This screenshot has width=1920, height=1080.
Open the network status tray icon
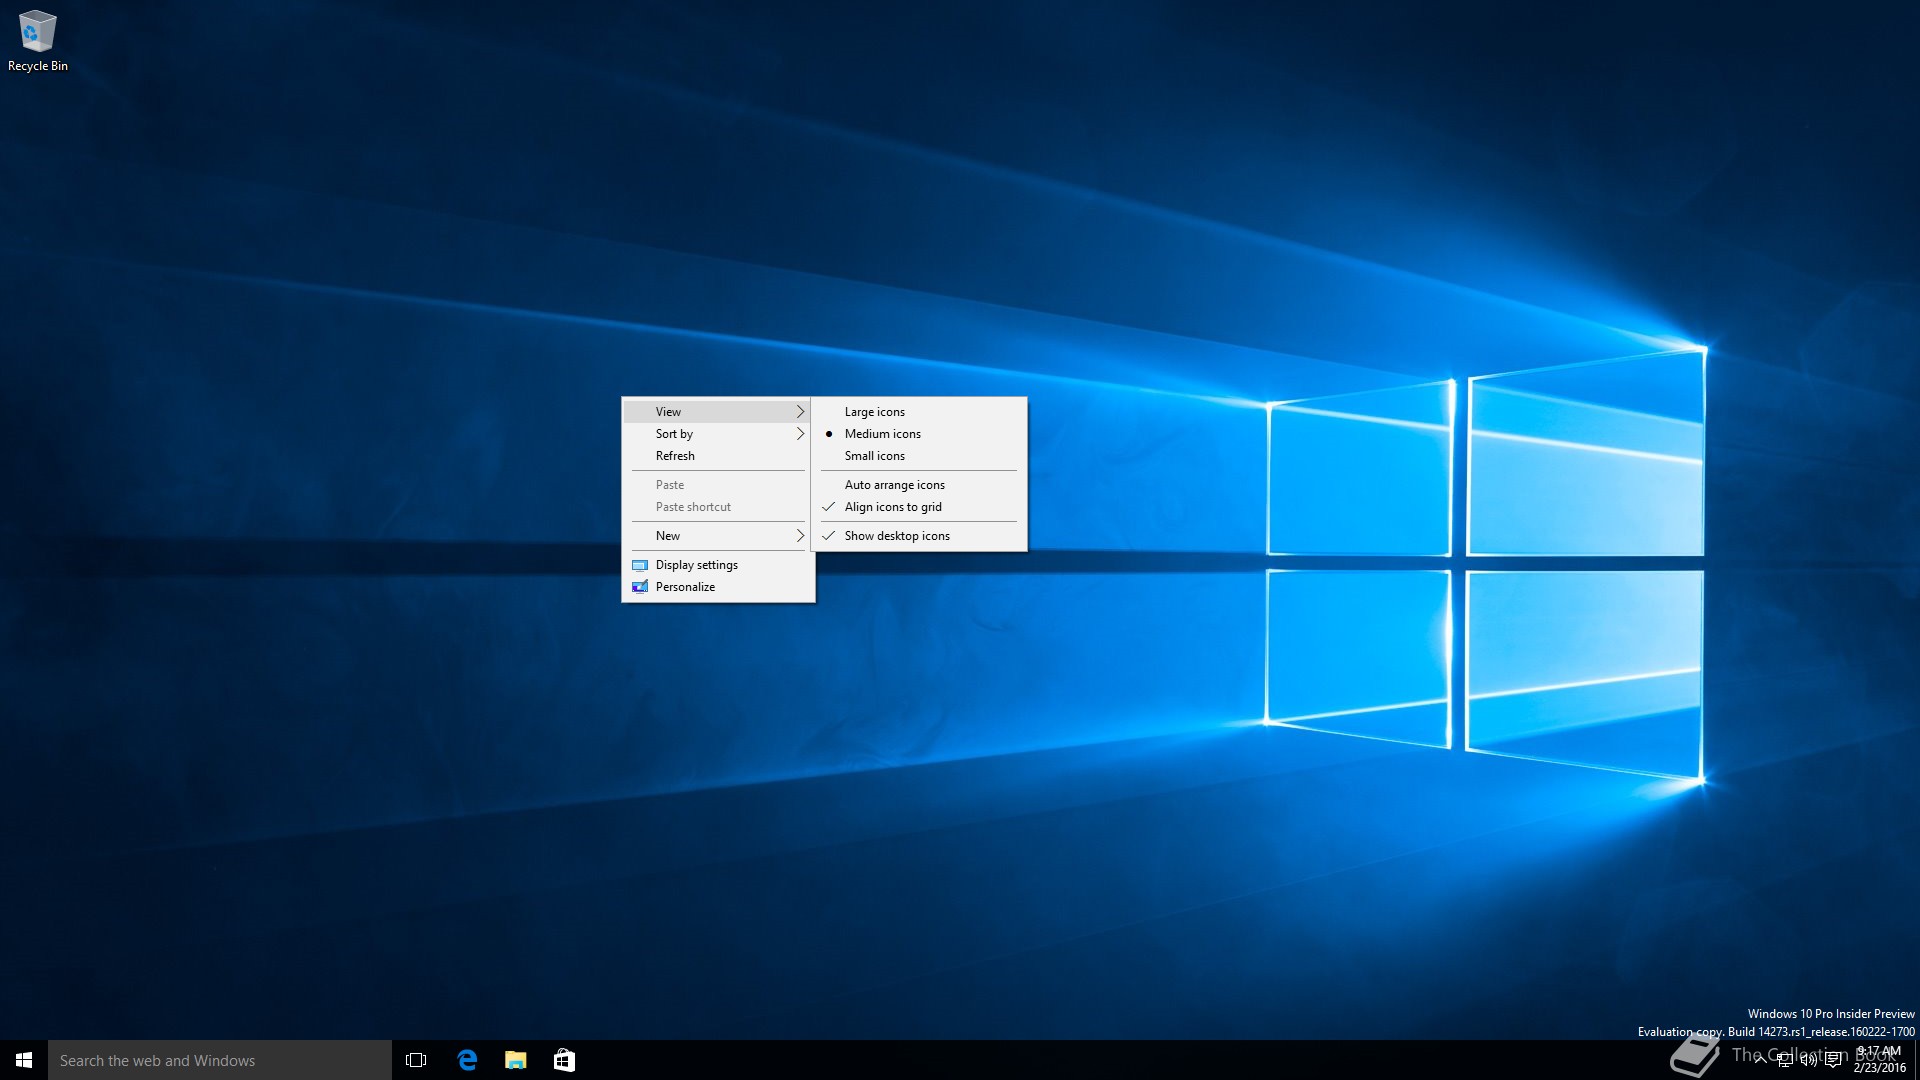pyautogui.click(x=1785, y=1060)
